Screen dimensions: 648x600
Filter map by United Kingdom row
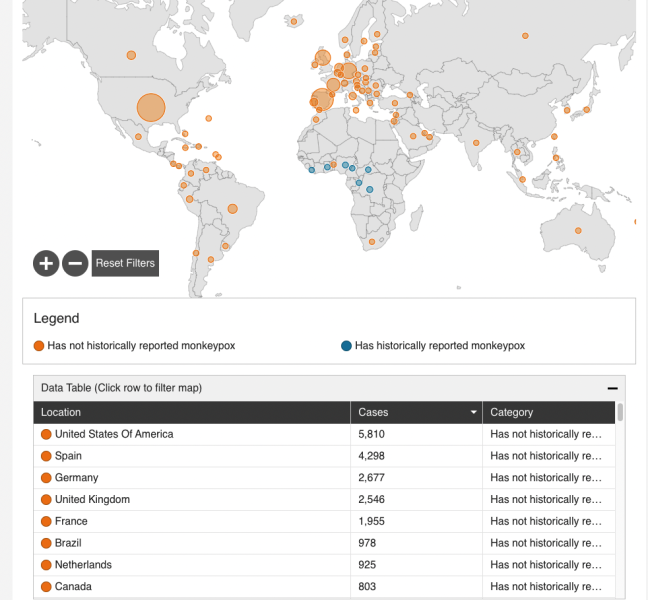pos(92,499)
